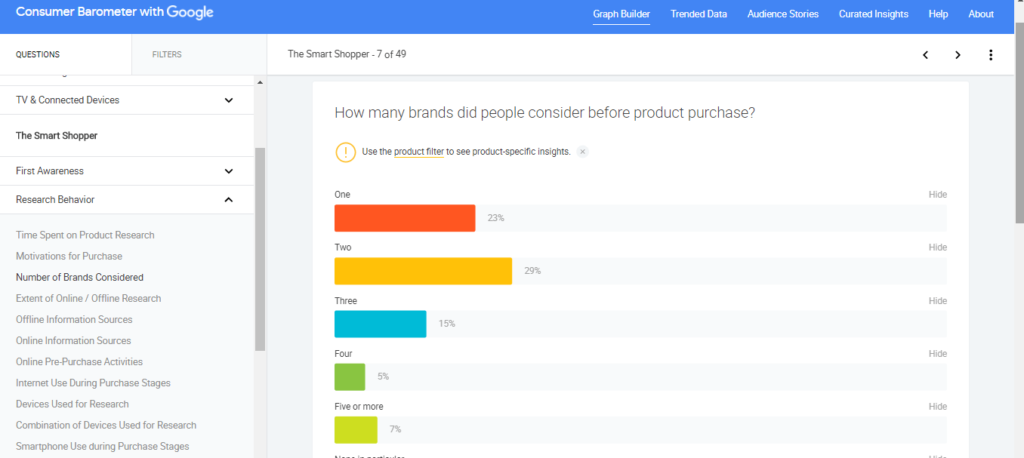The width and height of the screenshot is (1024, 458).
Task: Go to next chart with right arrow
Action: (958, 55)
